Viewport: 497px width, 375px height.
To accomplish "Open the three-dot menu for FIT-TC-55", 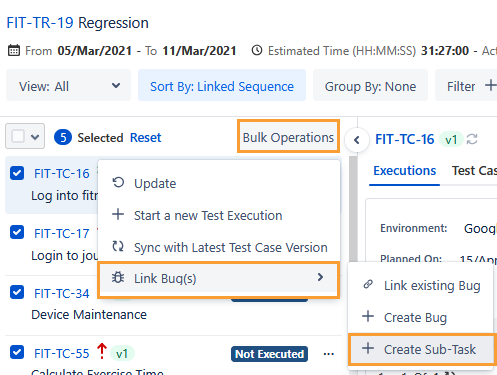I will coord(329,354).
